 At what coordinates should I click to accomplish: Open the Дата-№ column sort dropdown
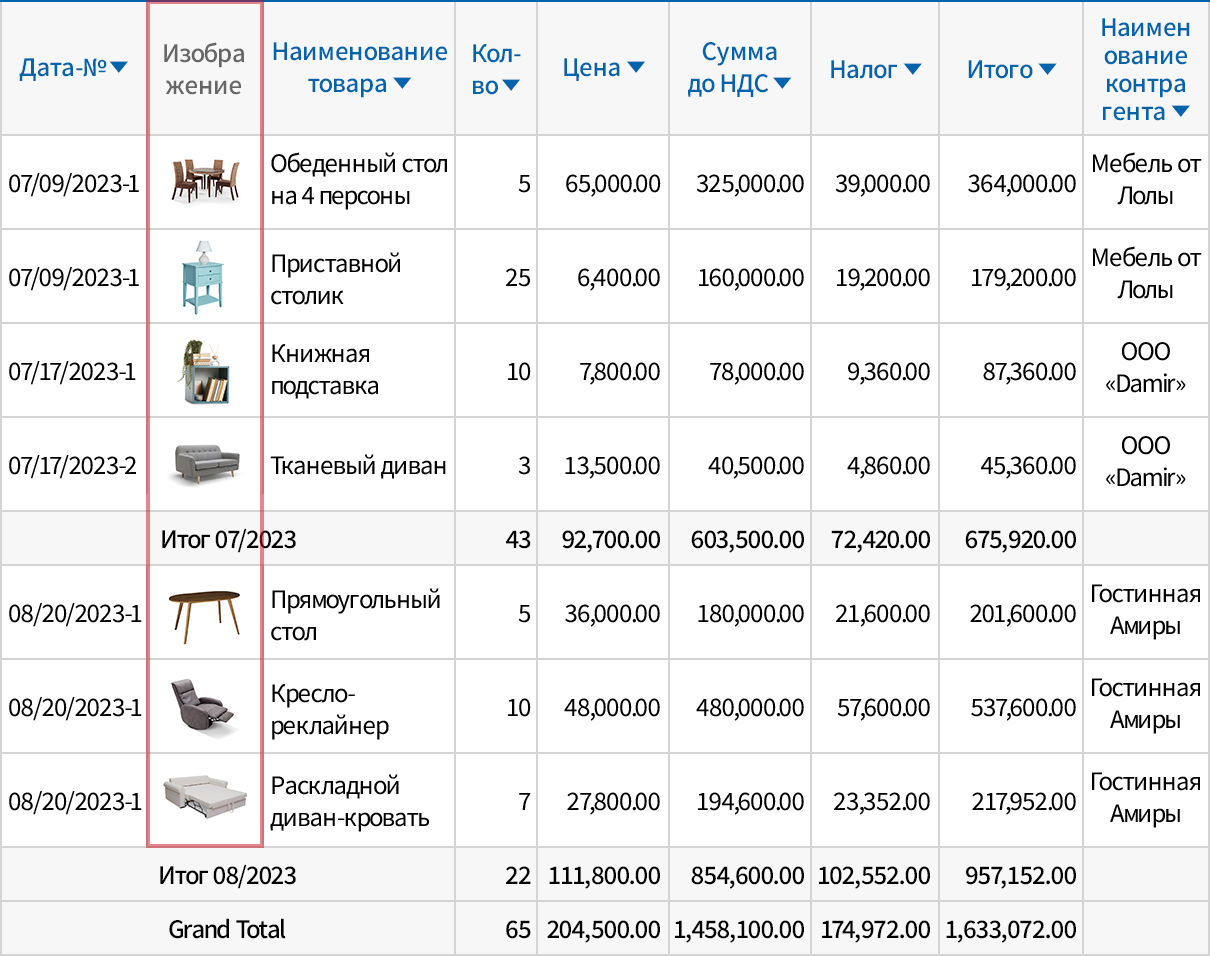pos(119,68)
